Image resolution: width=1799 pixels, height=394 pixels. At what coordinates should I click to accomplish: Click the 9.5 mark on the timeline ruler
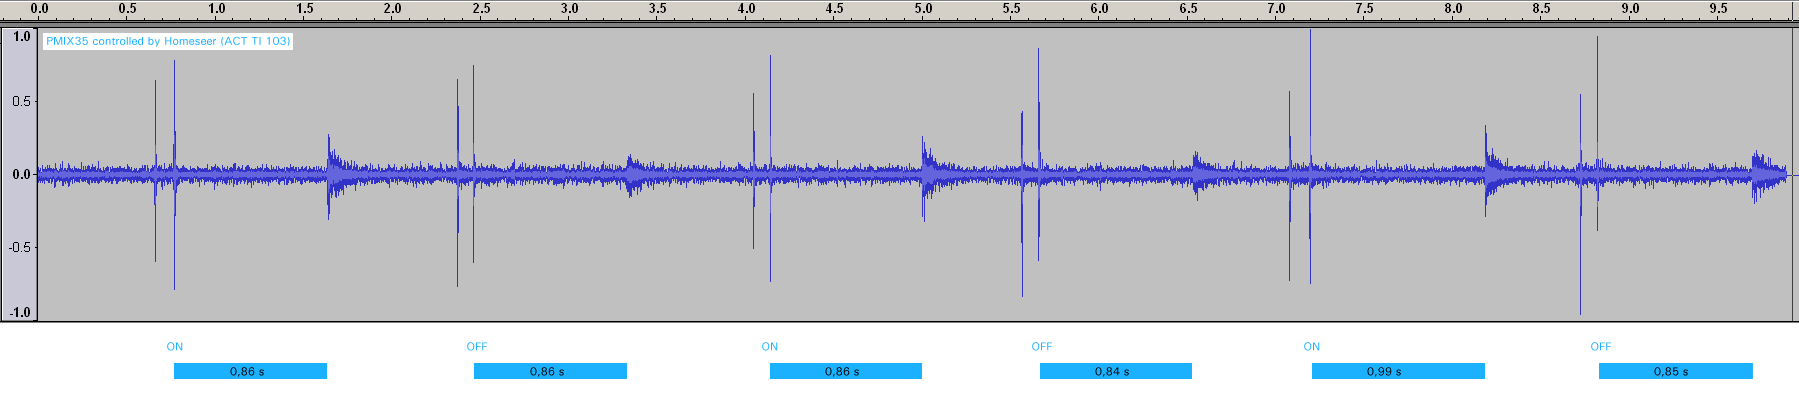coord(1719,8)
